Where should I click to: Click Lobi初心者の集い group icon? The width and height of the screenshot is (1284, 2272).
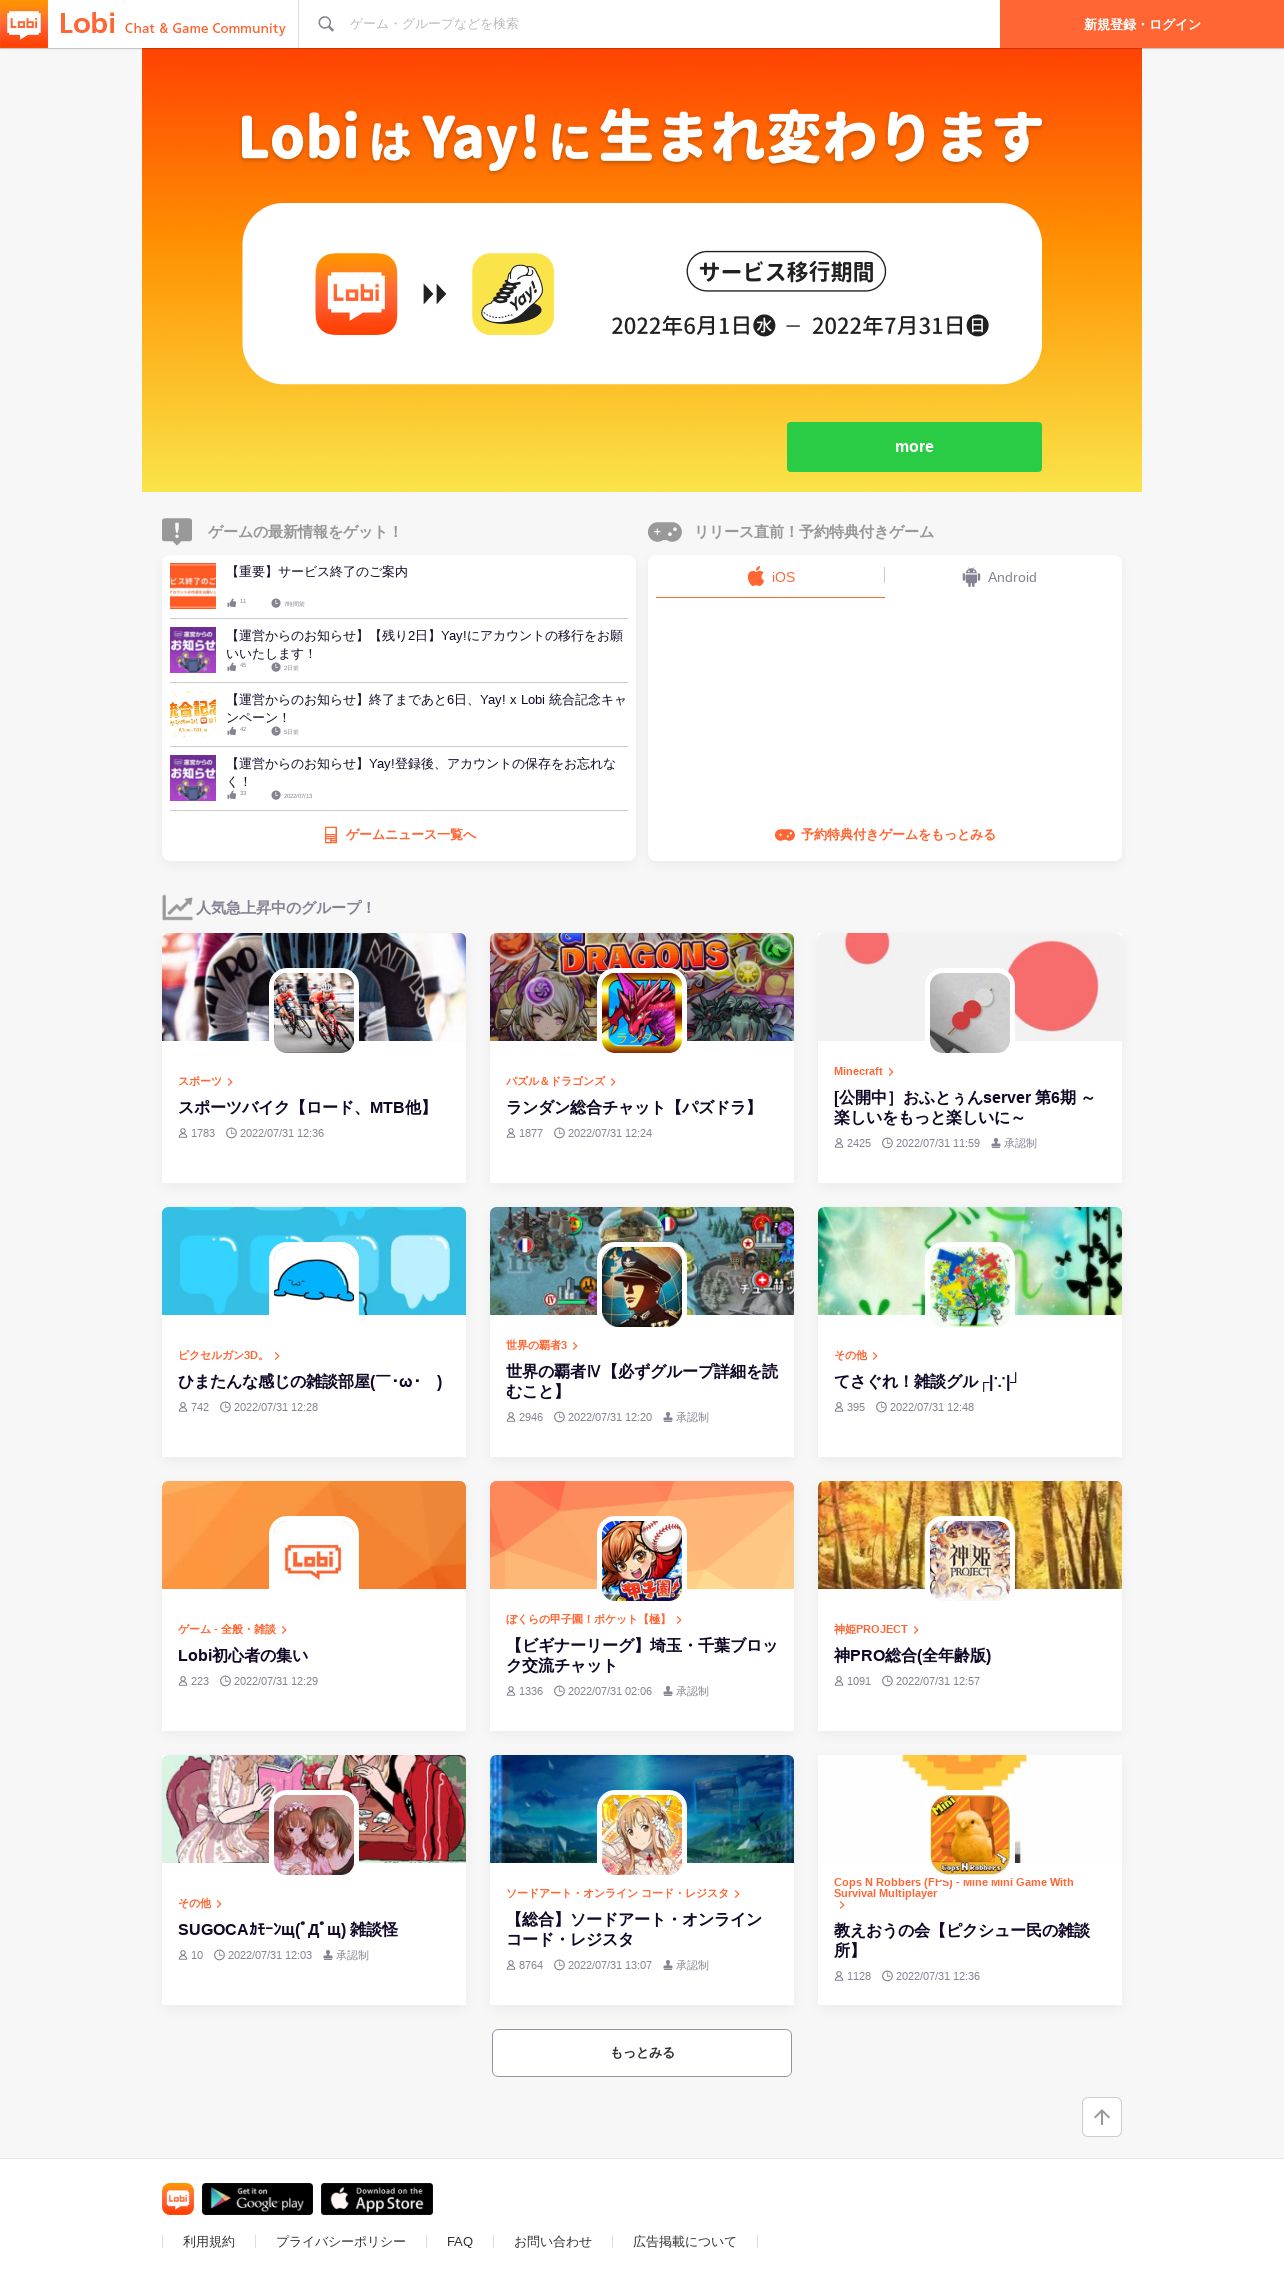[314, 1560]
